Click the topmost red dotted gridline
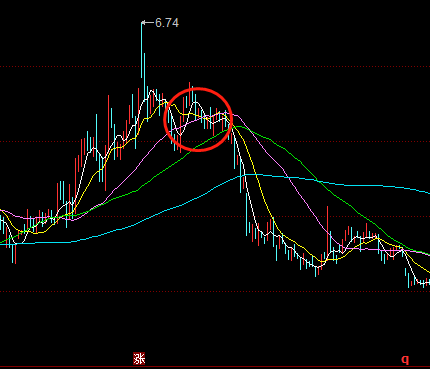Viewport: 430px width, 369px height. pyautogui.click(x=215, y=67)
